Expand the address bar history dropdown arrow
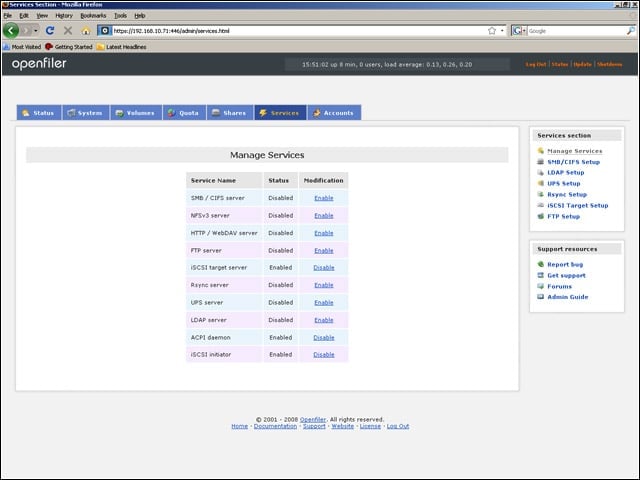This screenshot has height=480, width=640. [502, 31]
